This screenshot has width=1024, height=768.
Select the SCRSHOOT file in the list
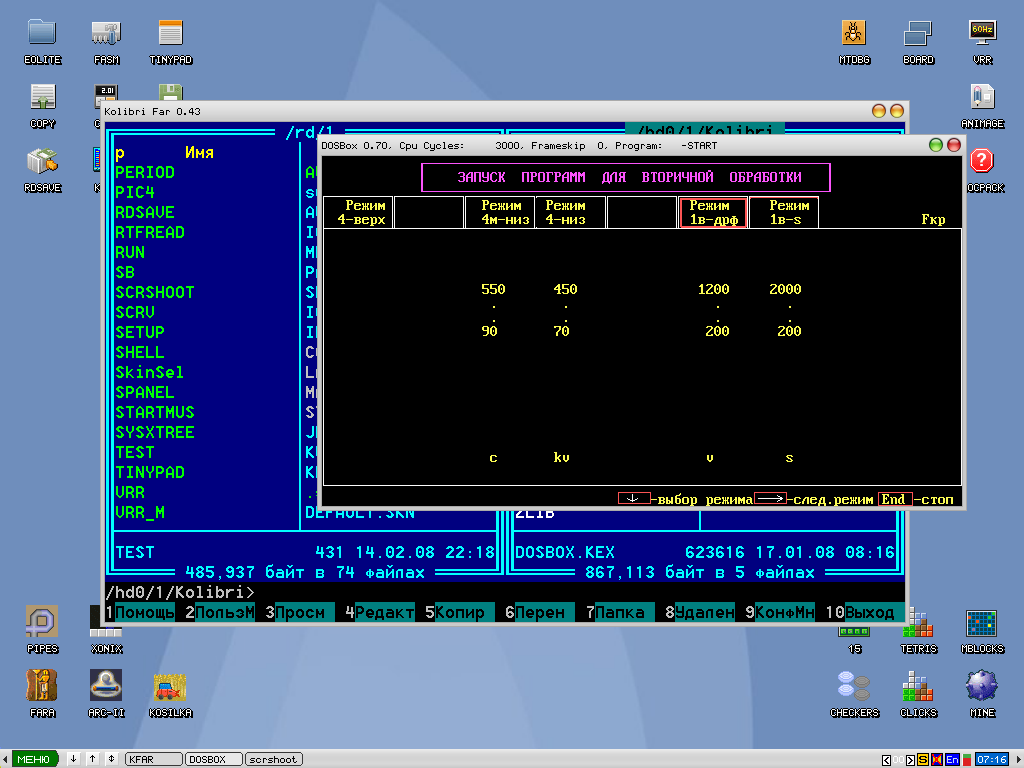click(155, 292)
